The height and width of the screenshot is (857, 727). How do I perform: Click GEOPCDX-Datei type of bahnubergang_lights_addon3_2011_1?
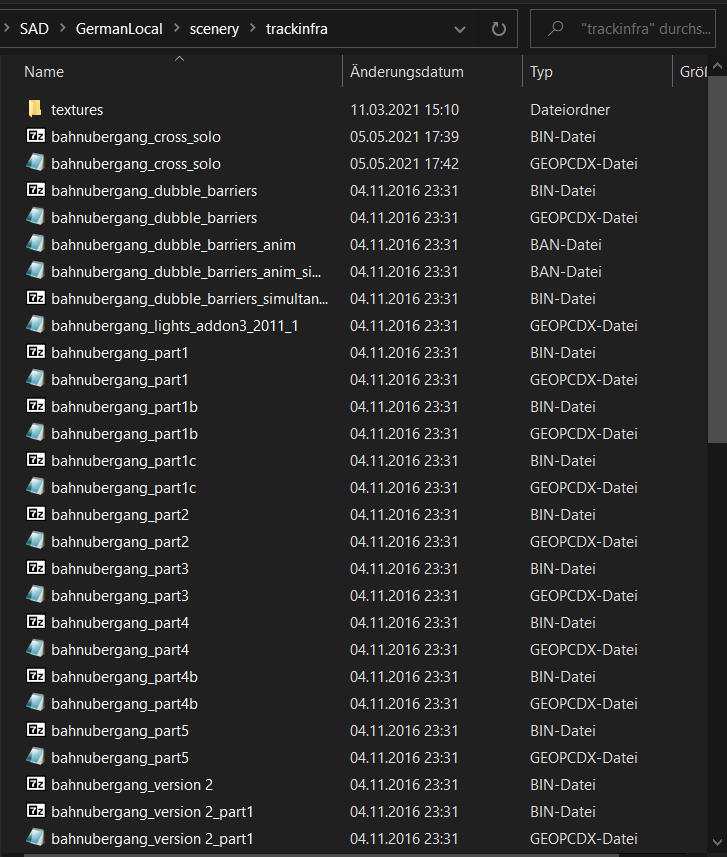pyautogui.click(x=583, y=325)
